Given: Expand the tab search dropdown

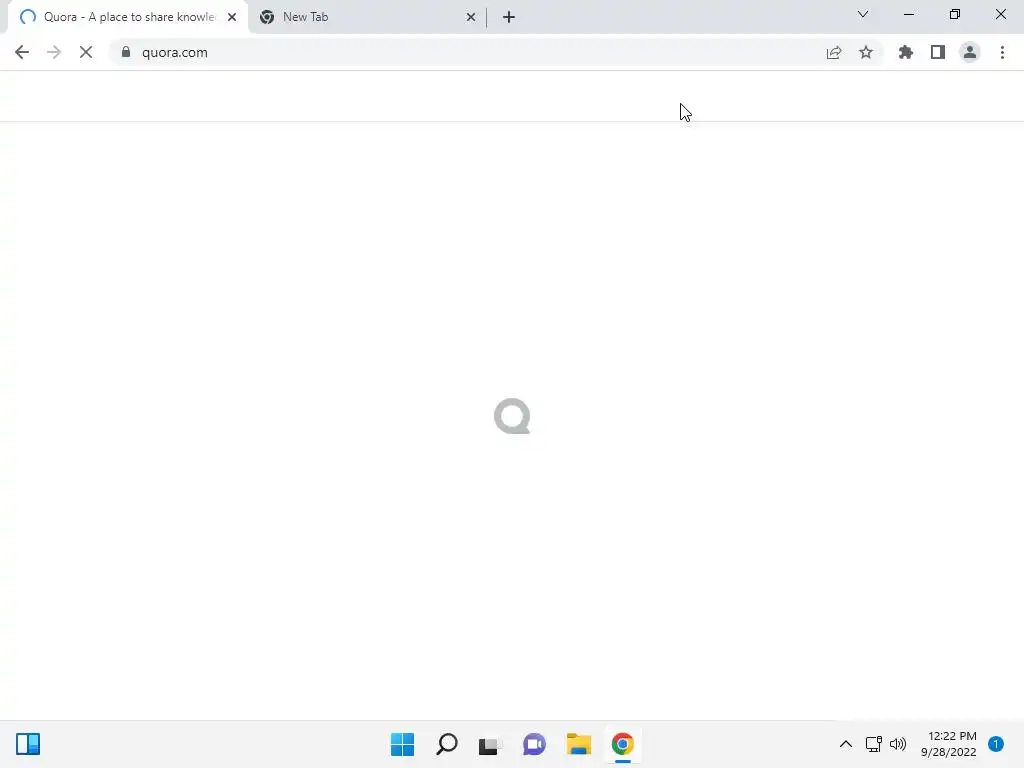Looking at the screenshot, I should tap(863, 14).
